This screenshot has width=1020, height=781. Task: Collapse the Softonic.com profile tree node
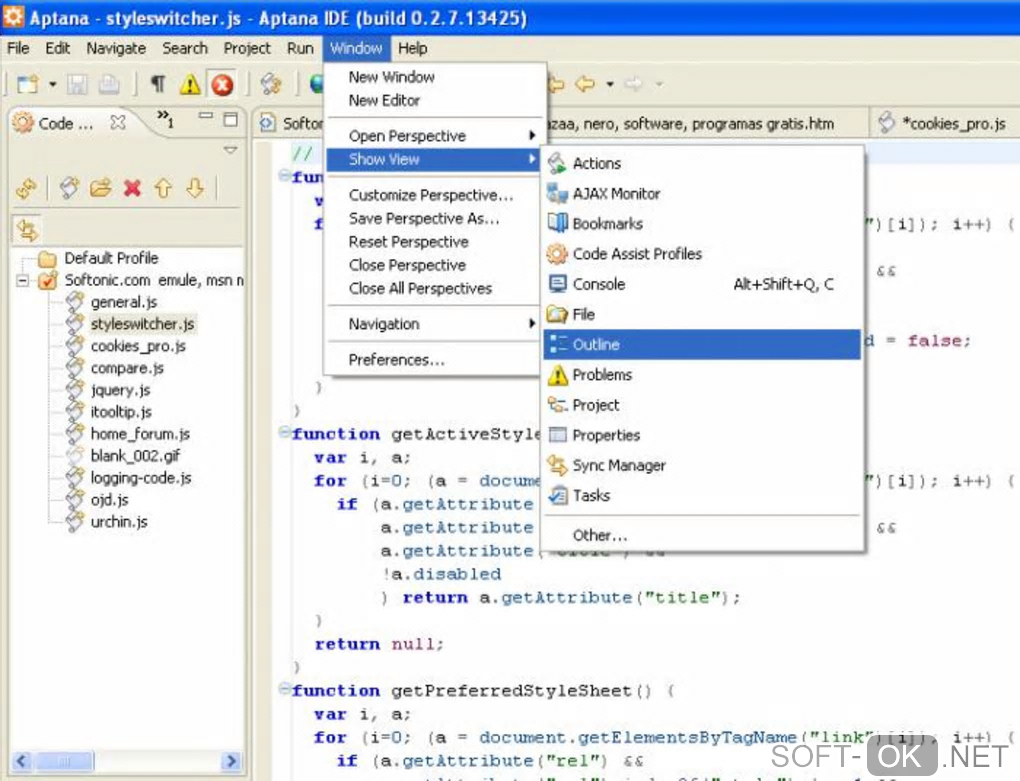[23, 281]
